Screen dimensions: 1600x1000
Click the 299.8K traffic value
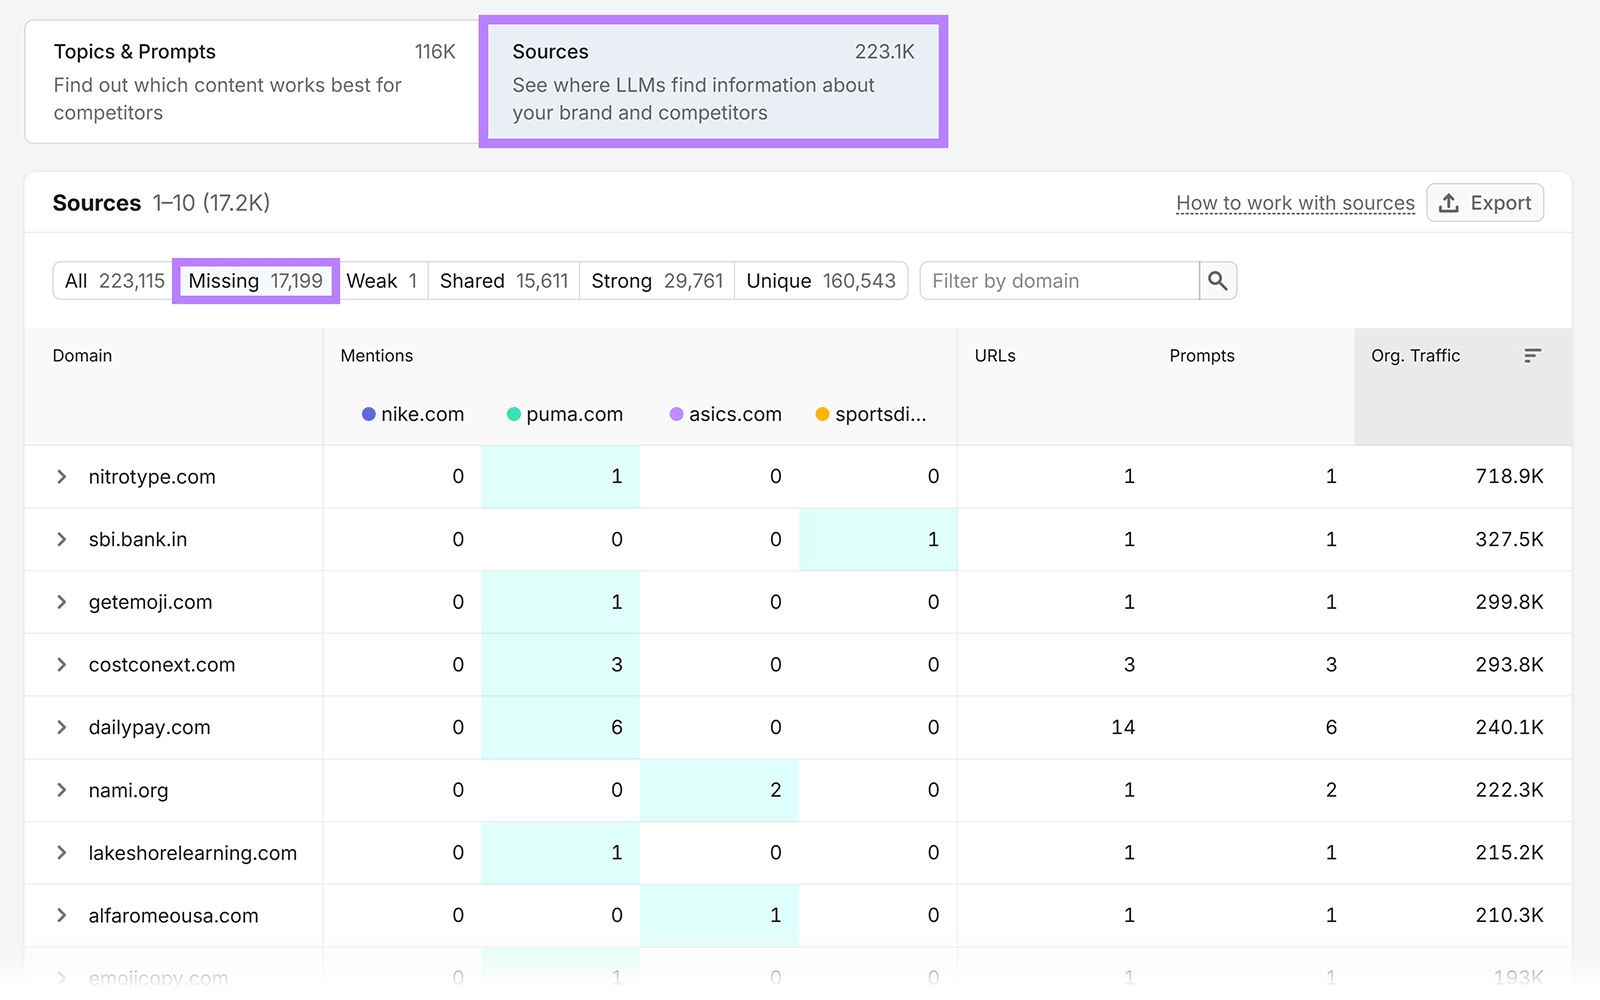pos(1509,602)
